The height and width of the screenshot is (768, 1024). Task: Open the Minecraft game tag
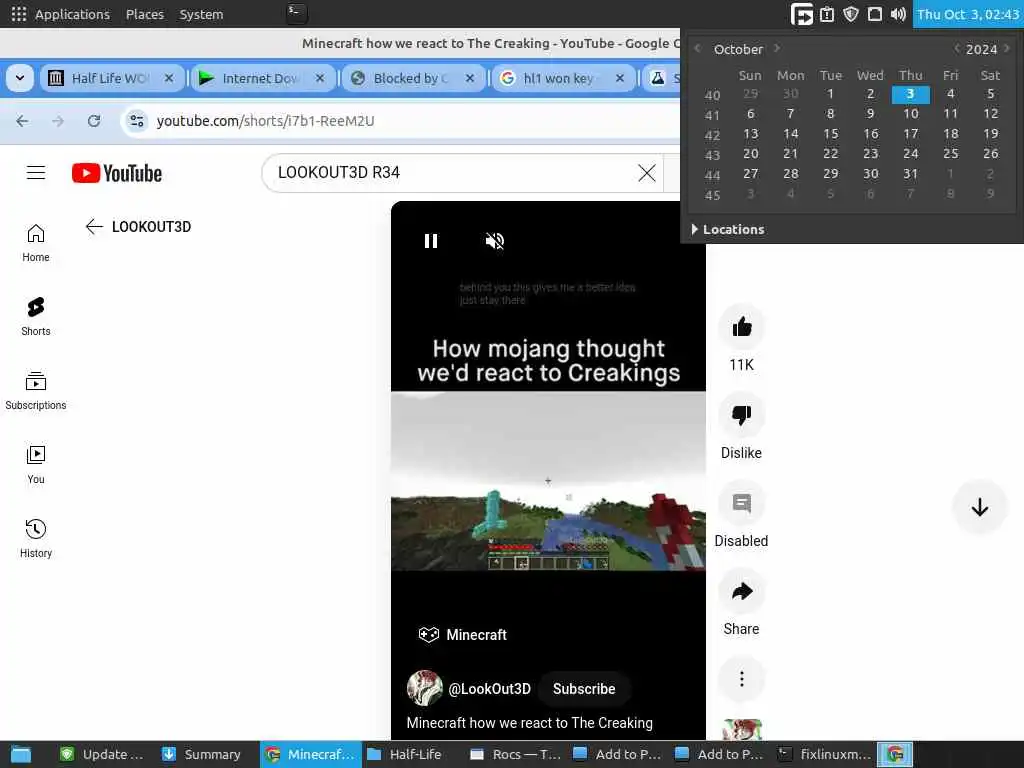click(462, 635)
